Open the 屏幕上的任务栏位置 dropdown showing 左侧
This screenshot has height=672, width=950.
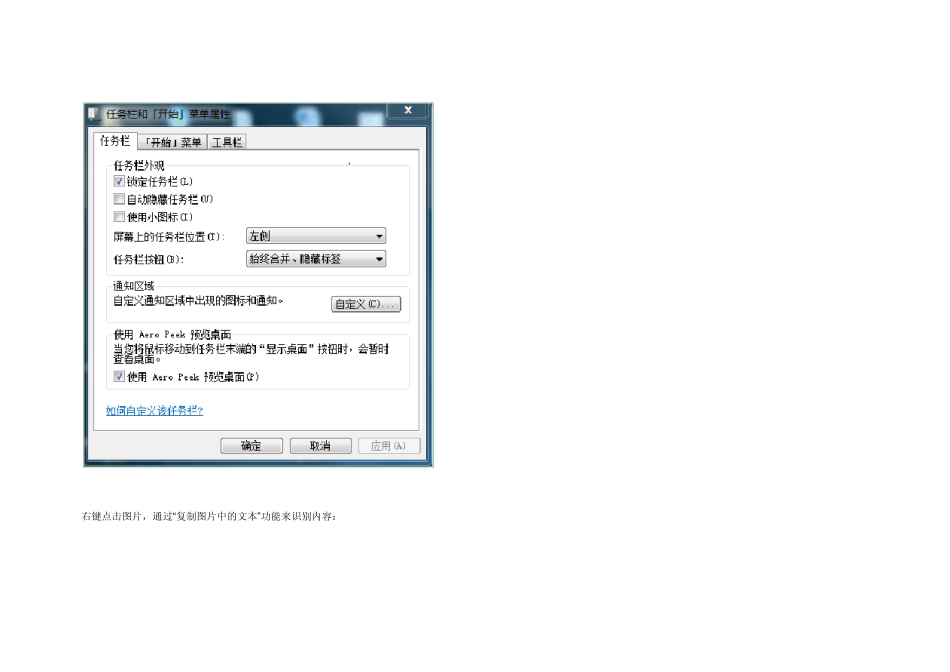[x=316, y=236]
